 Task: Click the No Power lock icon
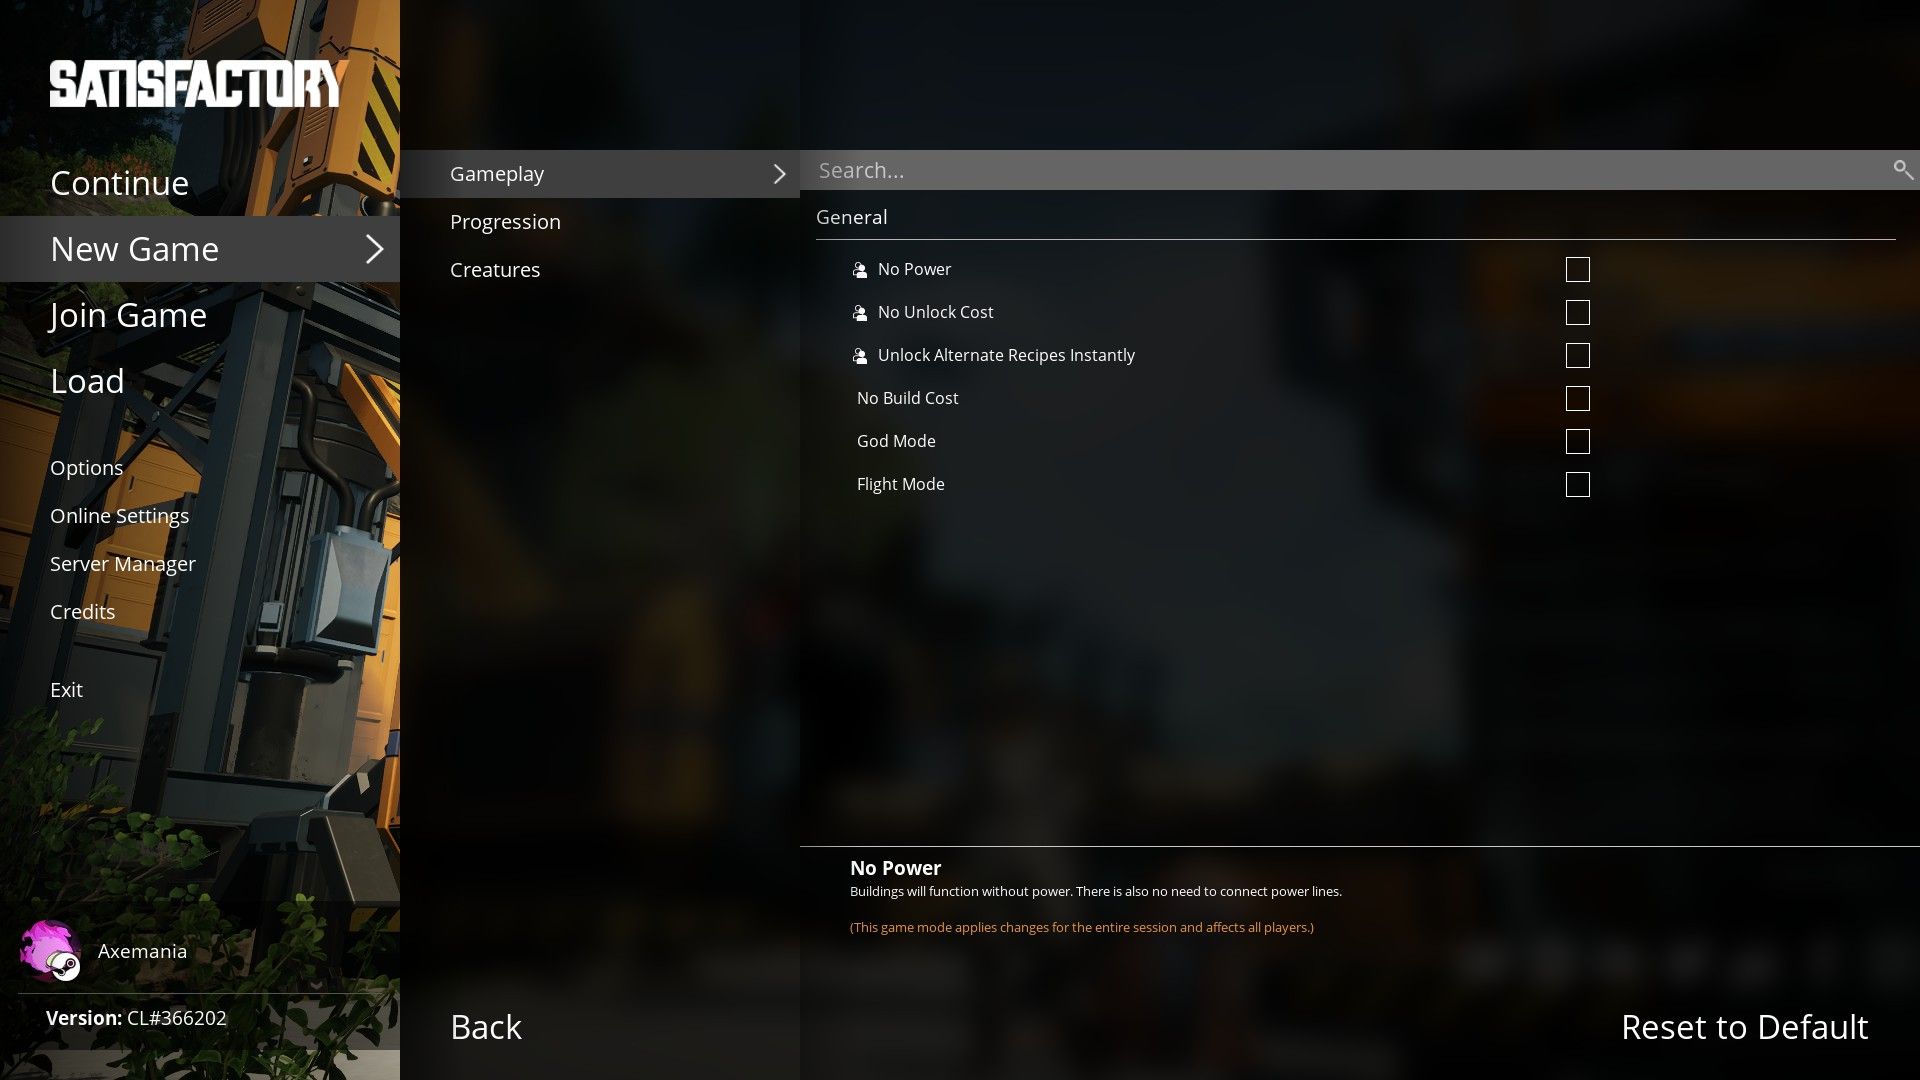pos(861,269)
